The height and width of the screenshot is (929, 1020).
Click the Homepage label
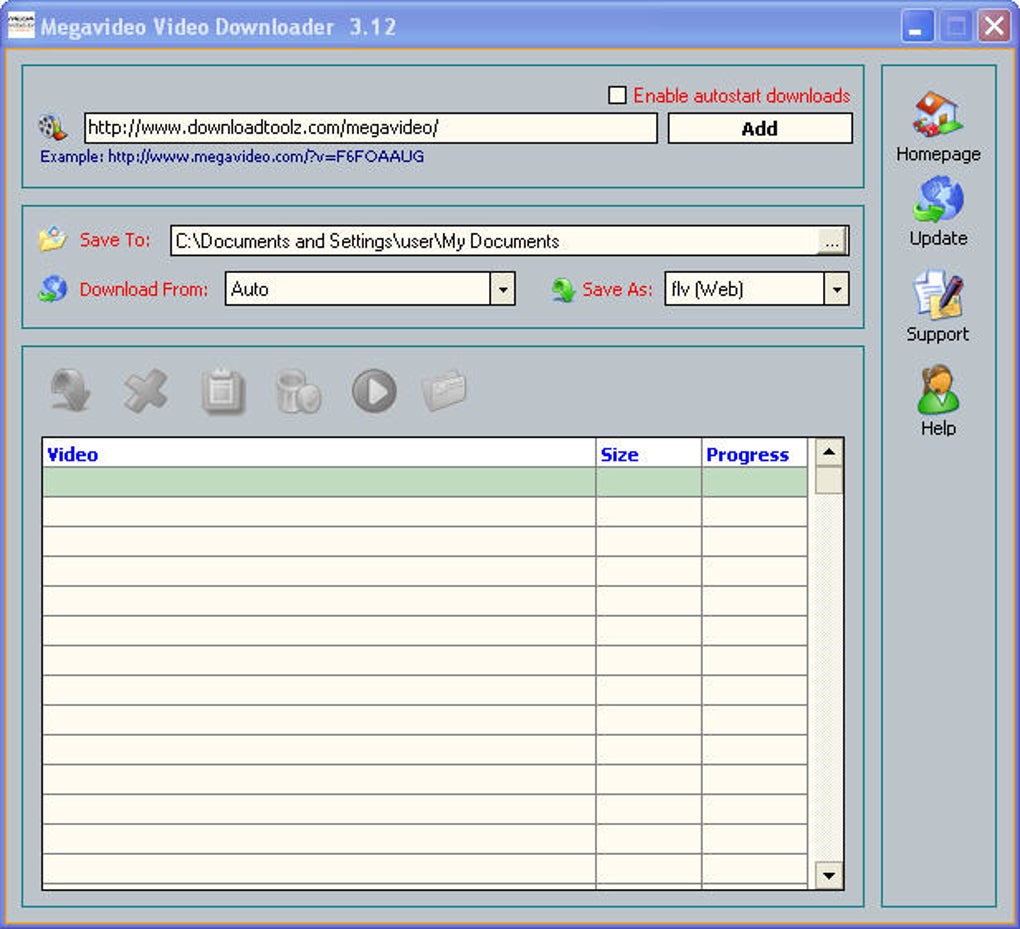pos(938,154)
